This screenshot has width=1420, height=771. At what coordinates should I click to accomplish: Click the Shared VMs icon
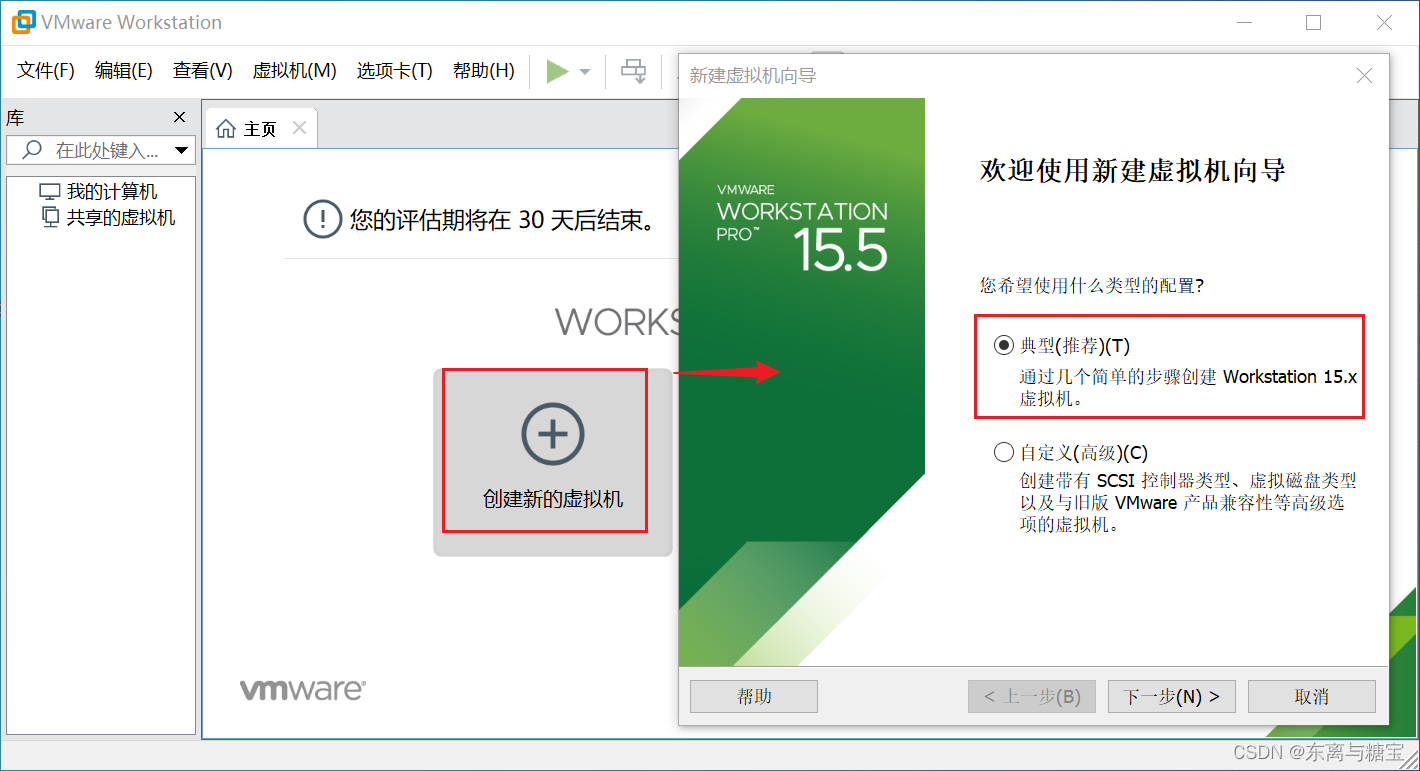(x=51, y=217)
